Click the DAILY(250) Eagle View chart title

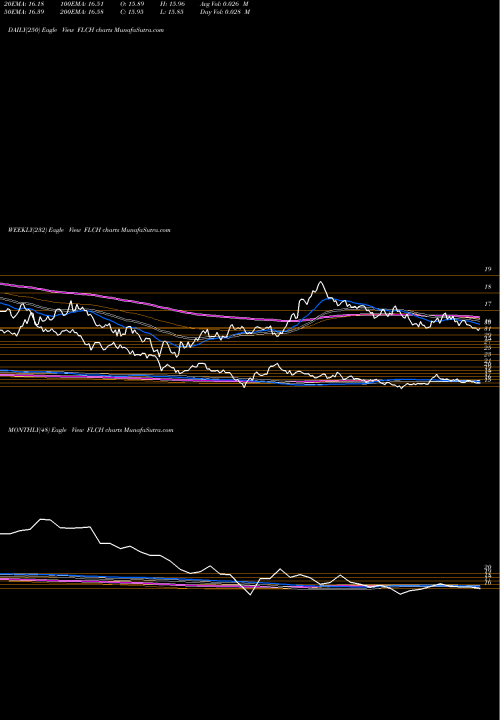pos(86,30)
